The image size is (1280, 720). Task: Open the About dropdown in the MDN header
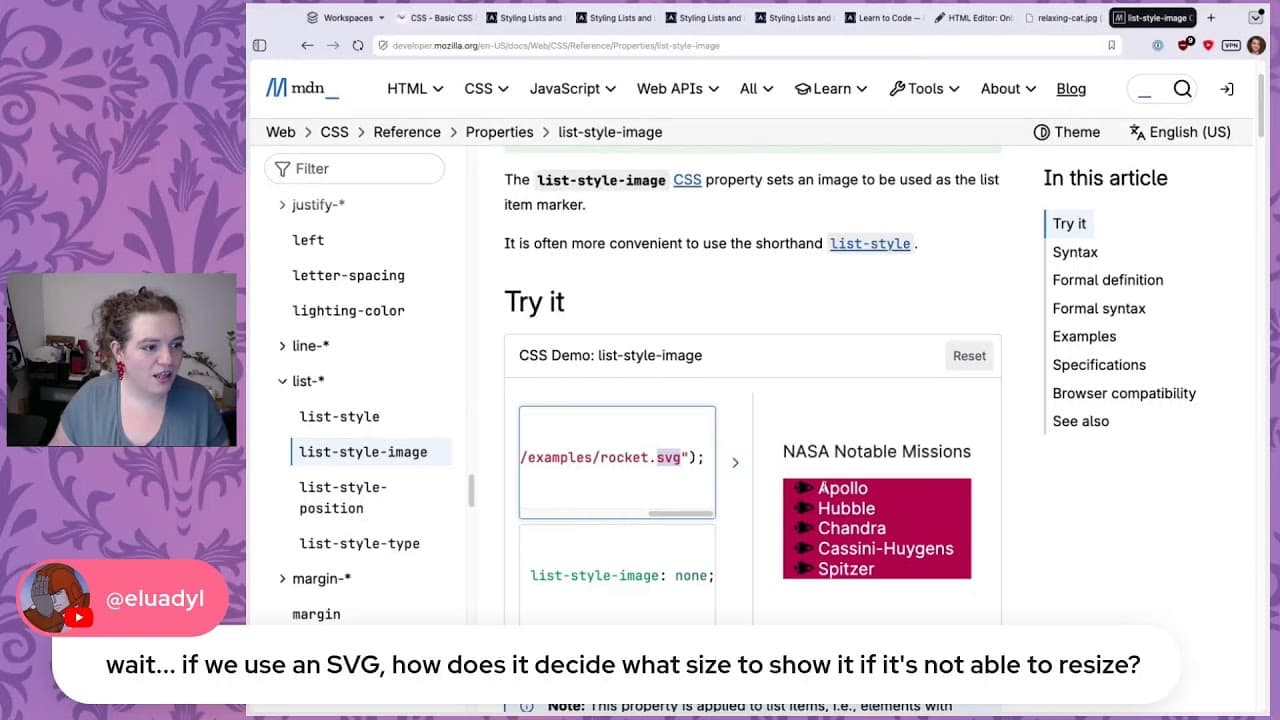click(1008, 88)
